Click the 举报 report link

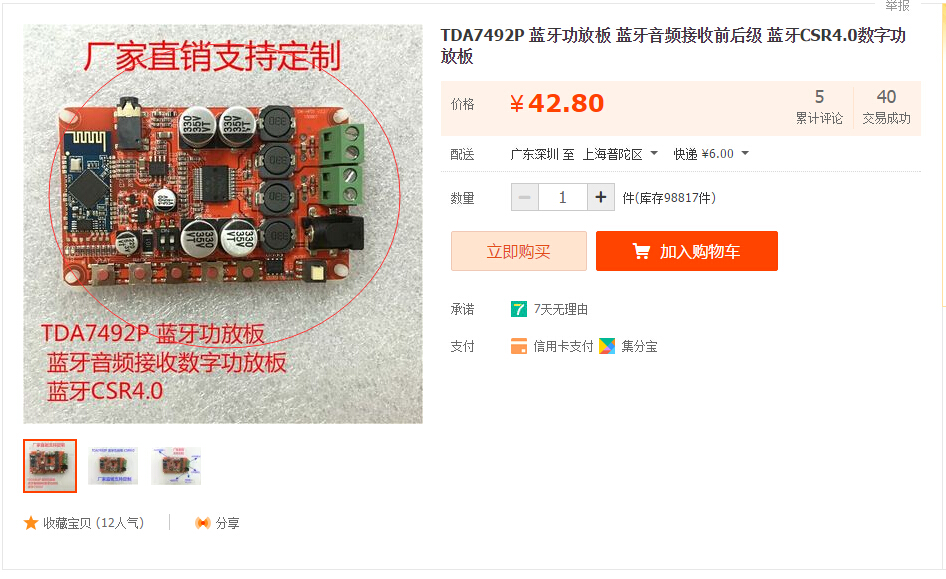897,5
